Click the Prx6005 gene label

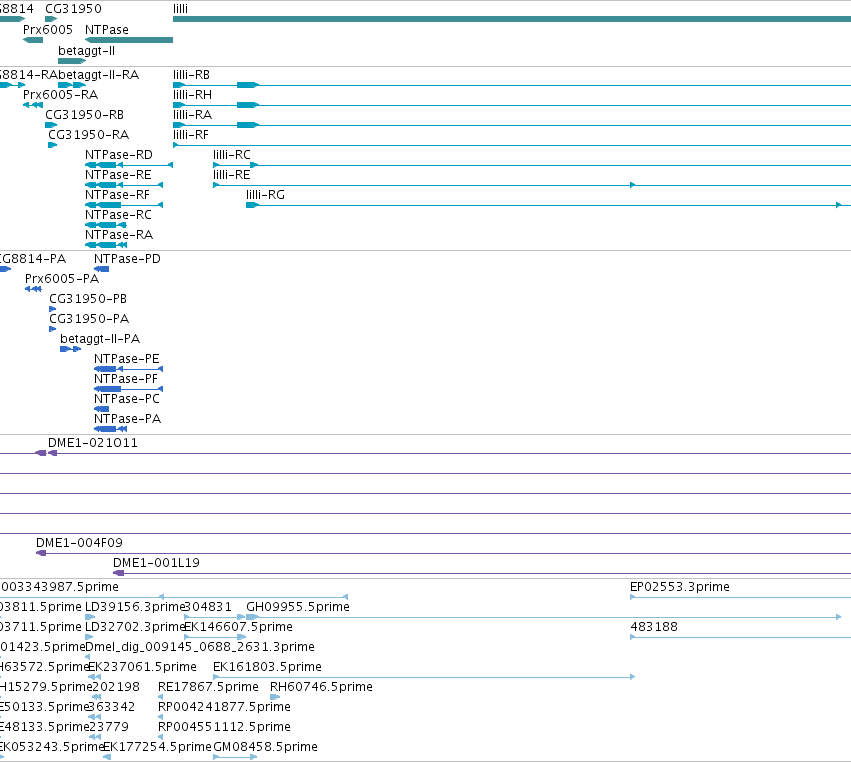click(48, 29)
